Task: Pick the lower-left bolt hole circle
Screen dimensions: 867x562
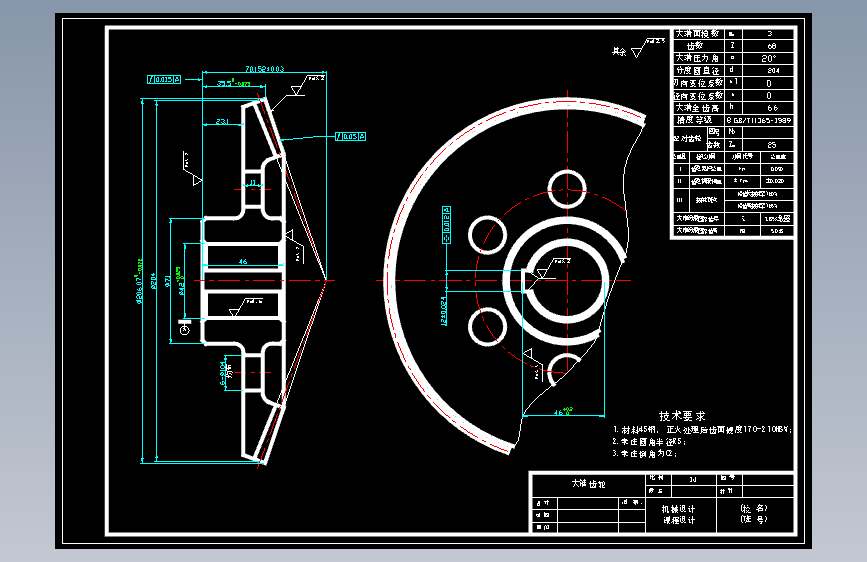Action: 487,327
